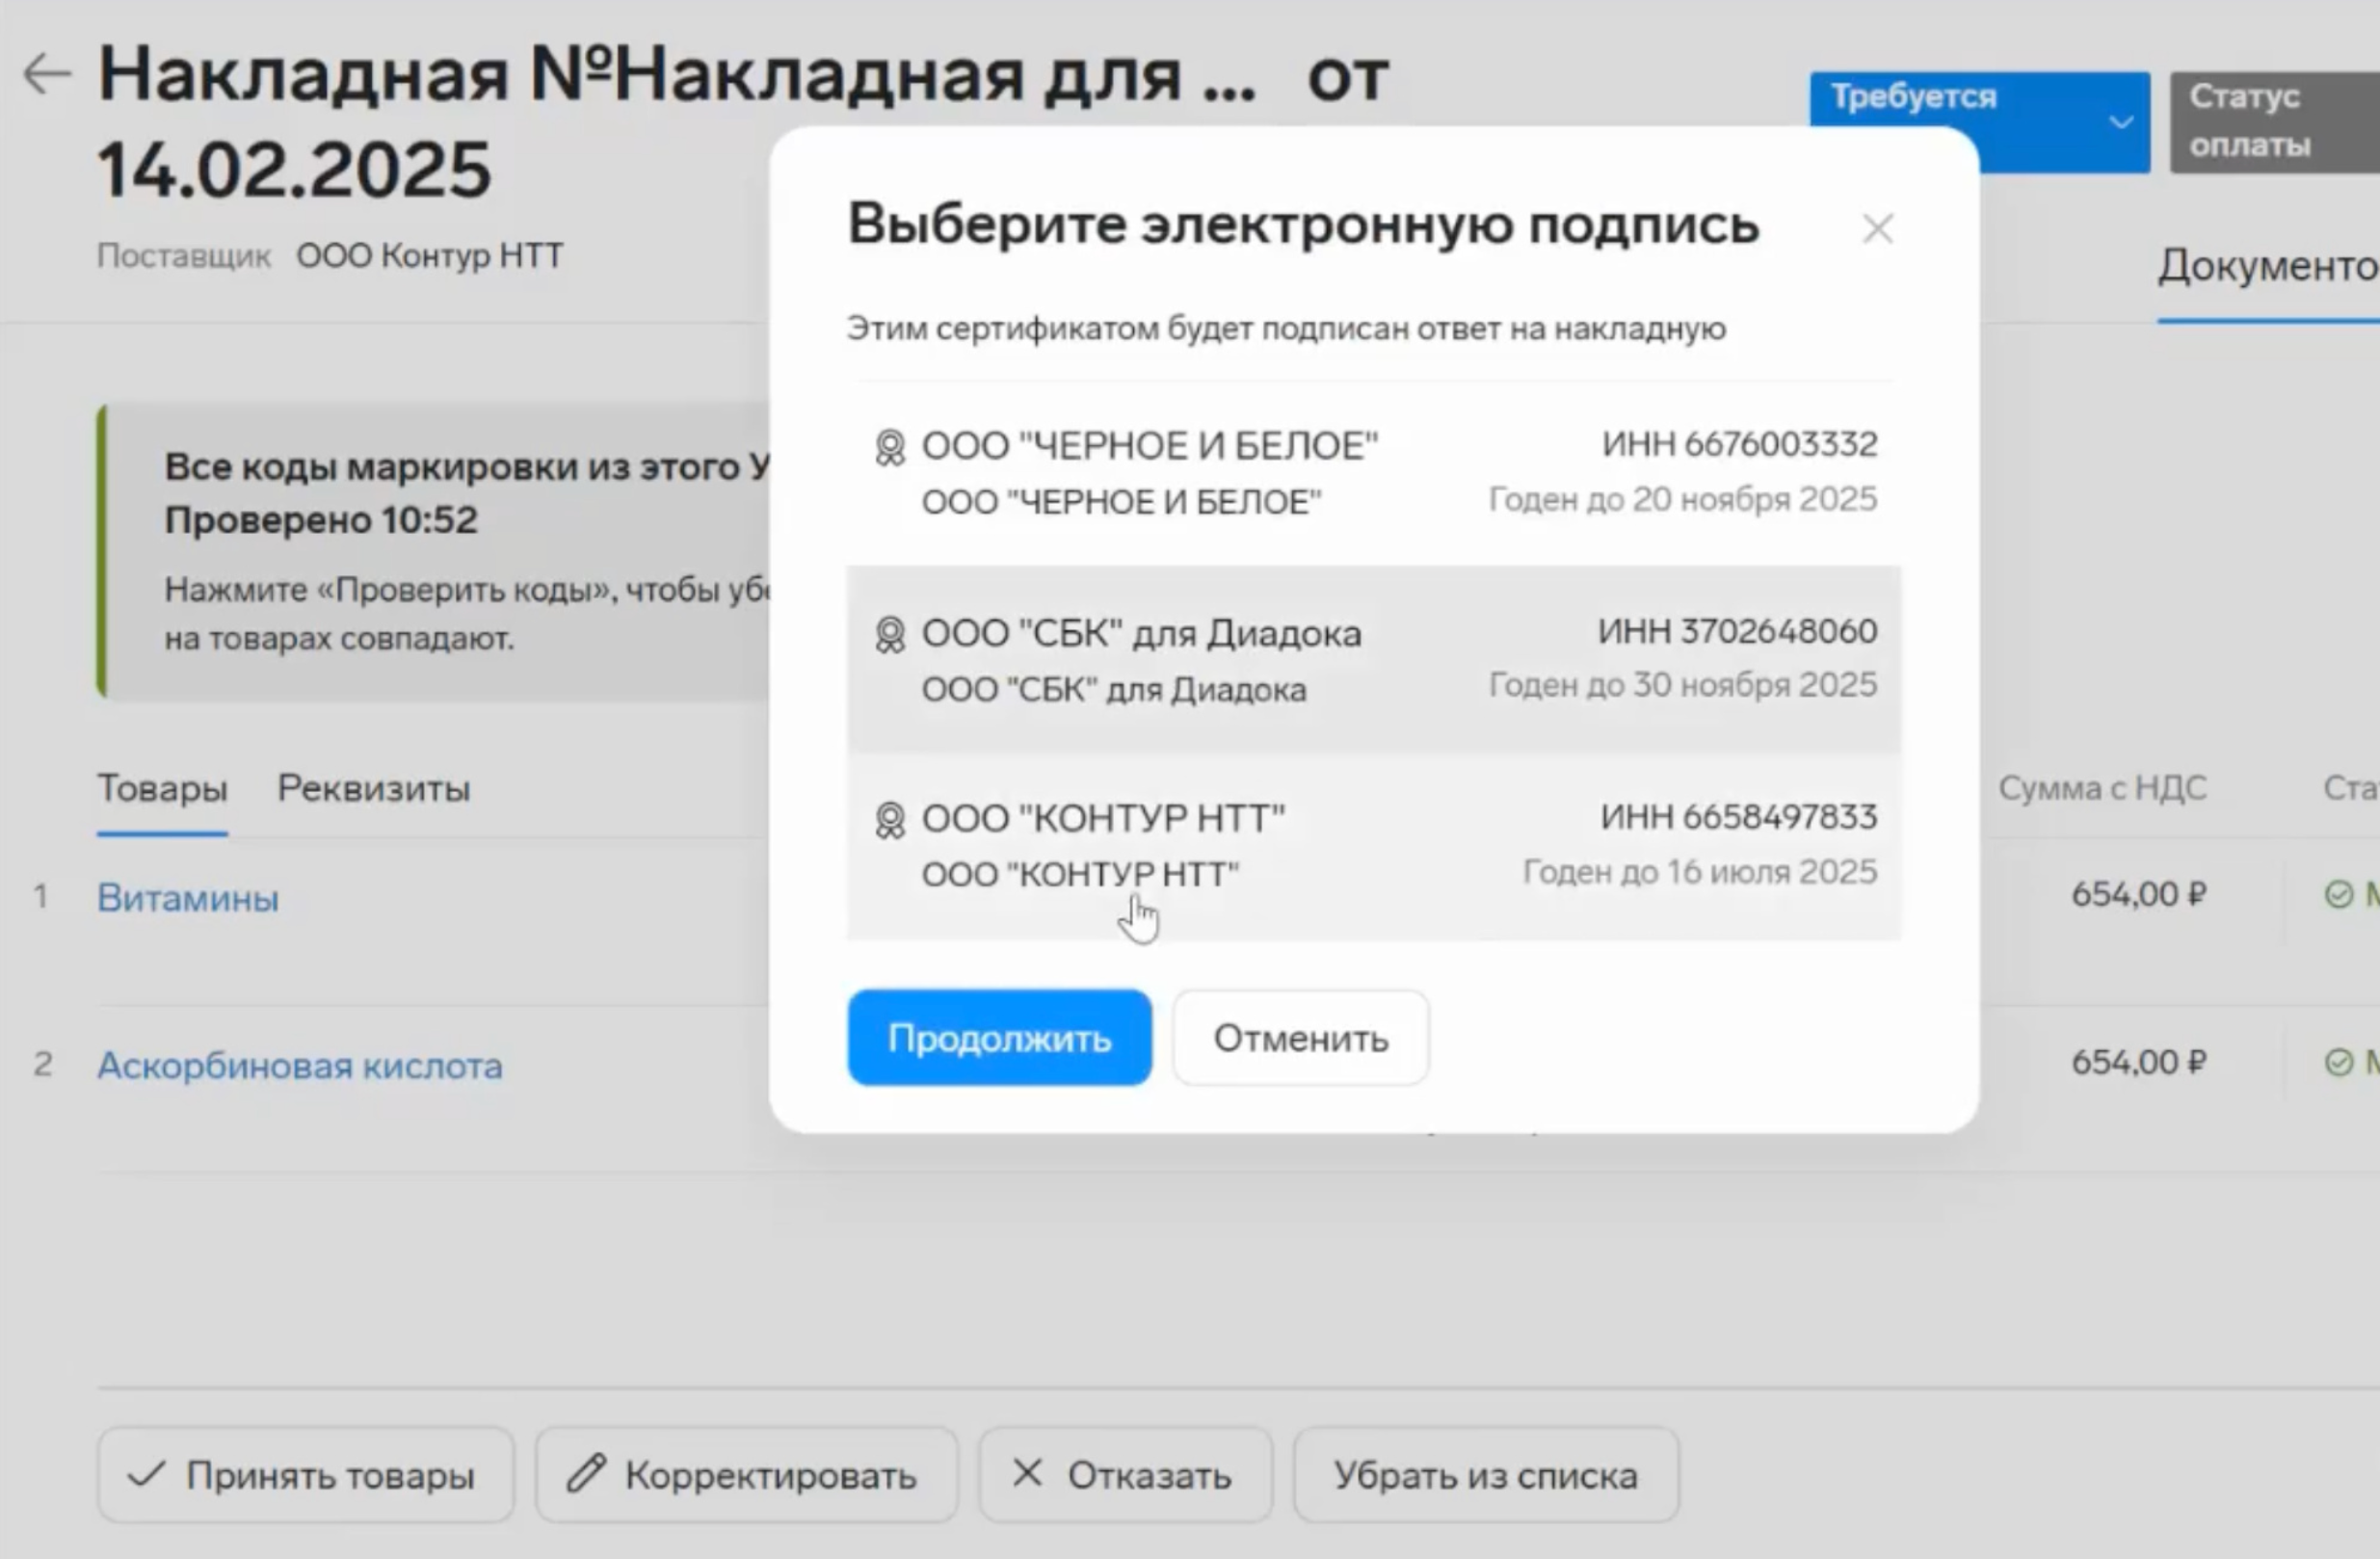Viewport: 2380px width, 1559px height.
Task: Click the chevron arrow in Требуется button
Action: click(2120, 123)
